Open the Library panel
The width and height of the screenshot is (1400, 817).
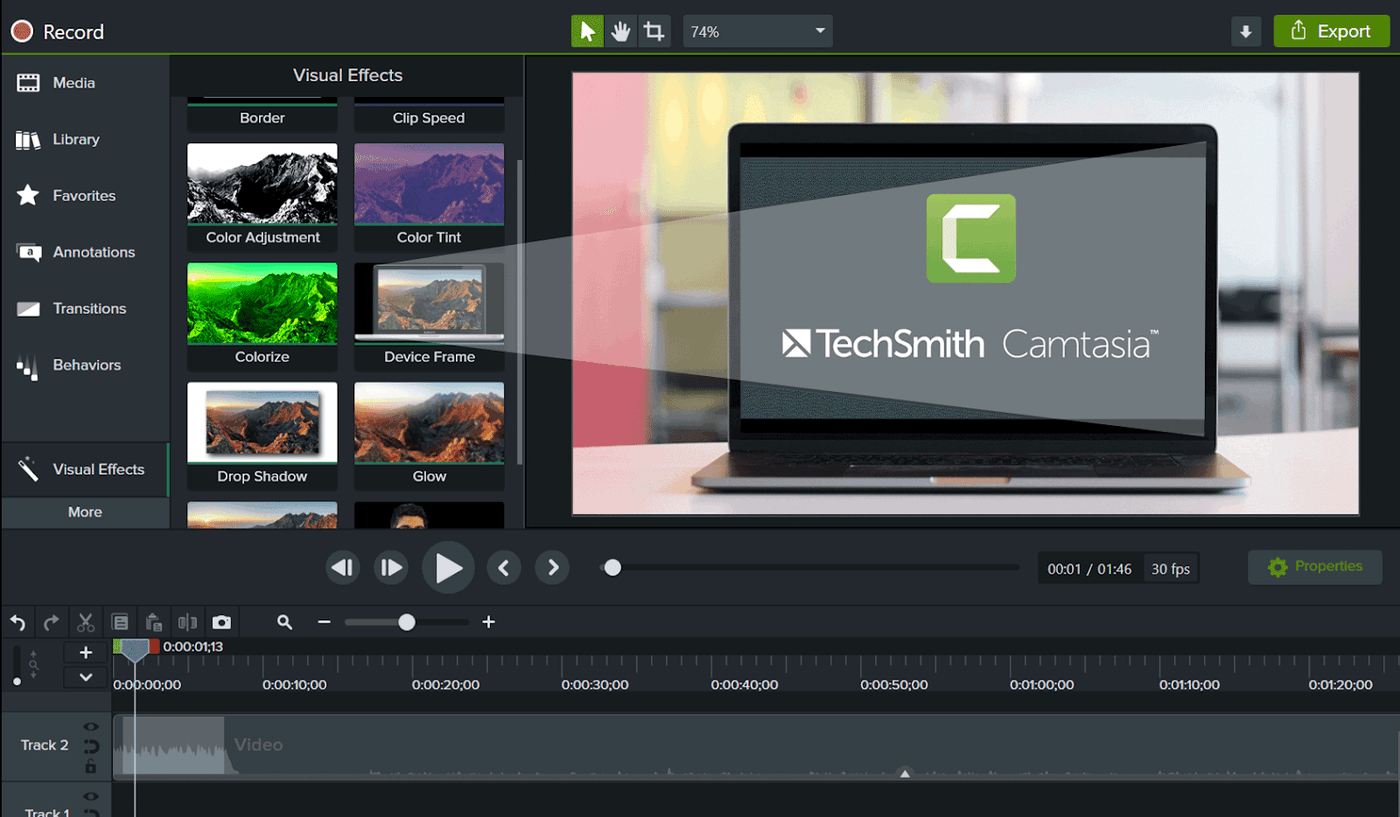click(75, 139)
